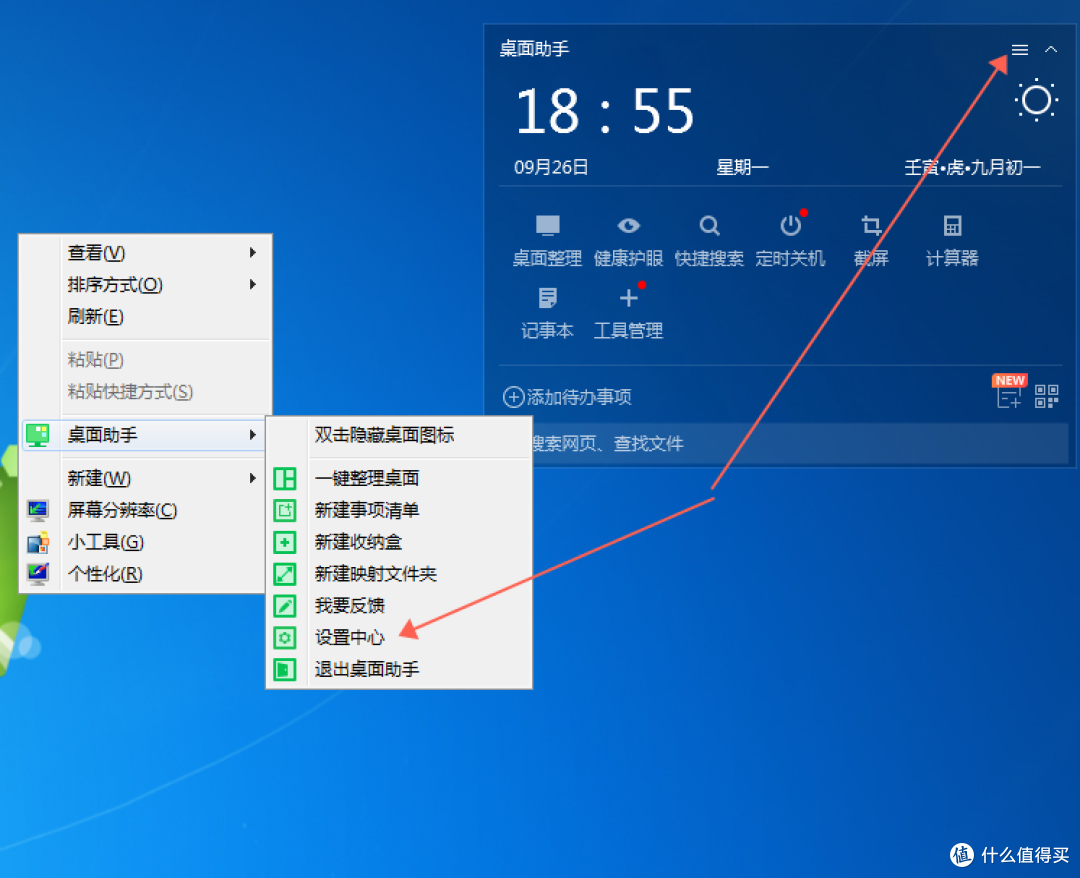Viewport: 1080px width, 878px height.
Task: Launch the 截屏 screenshot tool
Action: (871, 240)
